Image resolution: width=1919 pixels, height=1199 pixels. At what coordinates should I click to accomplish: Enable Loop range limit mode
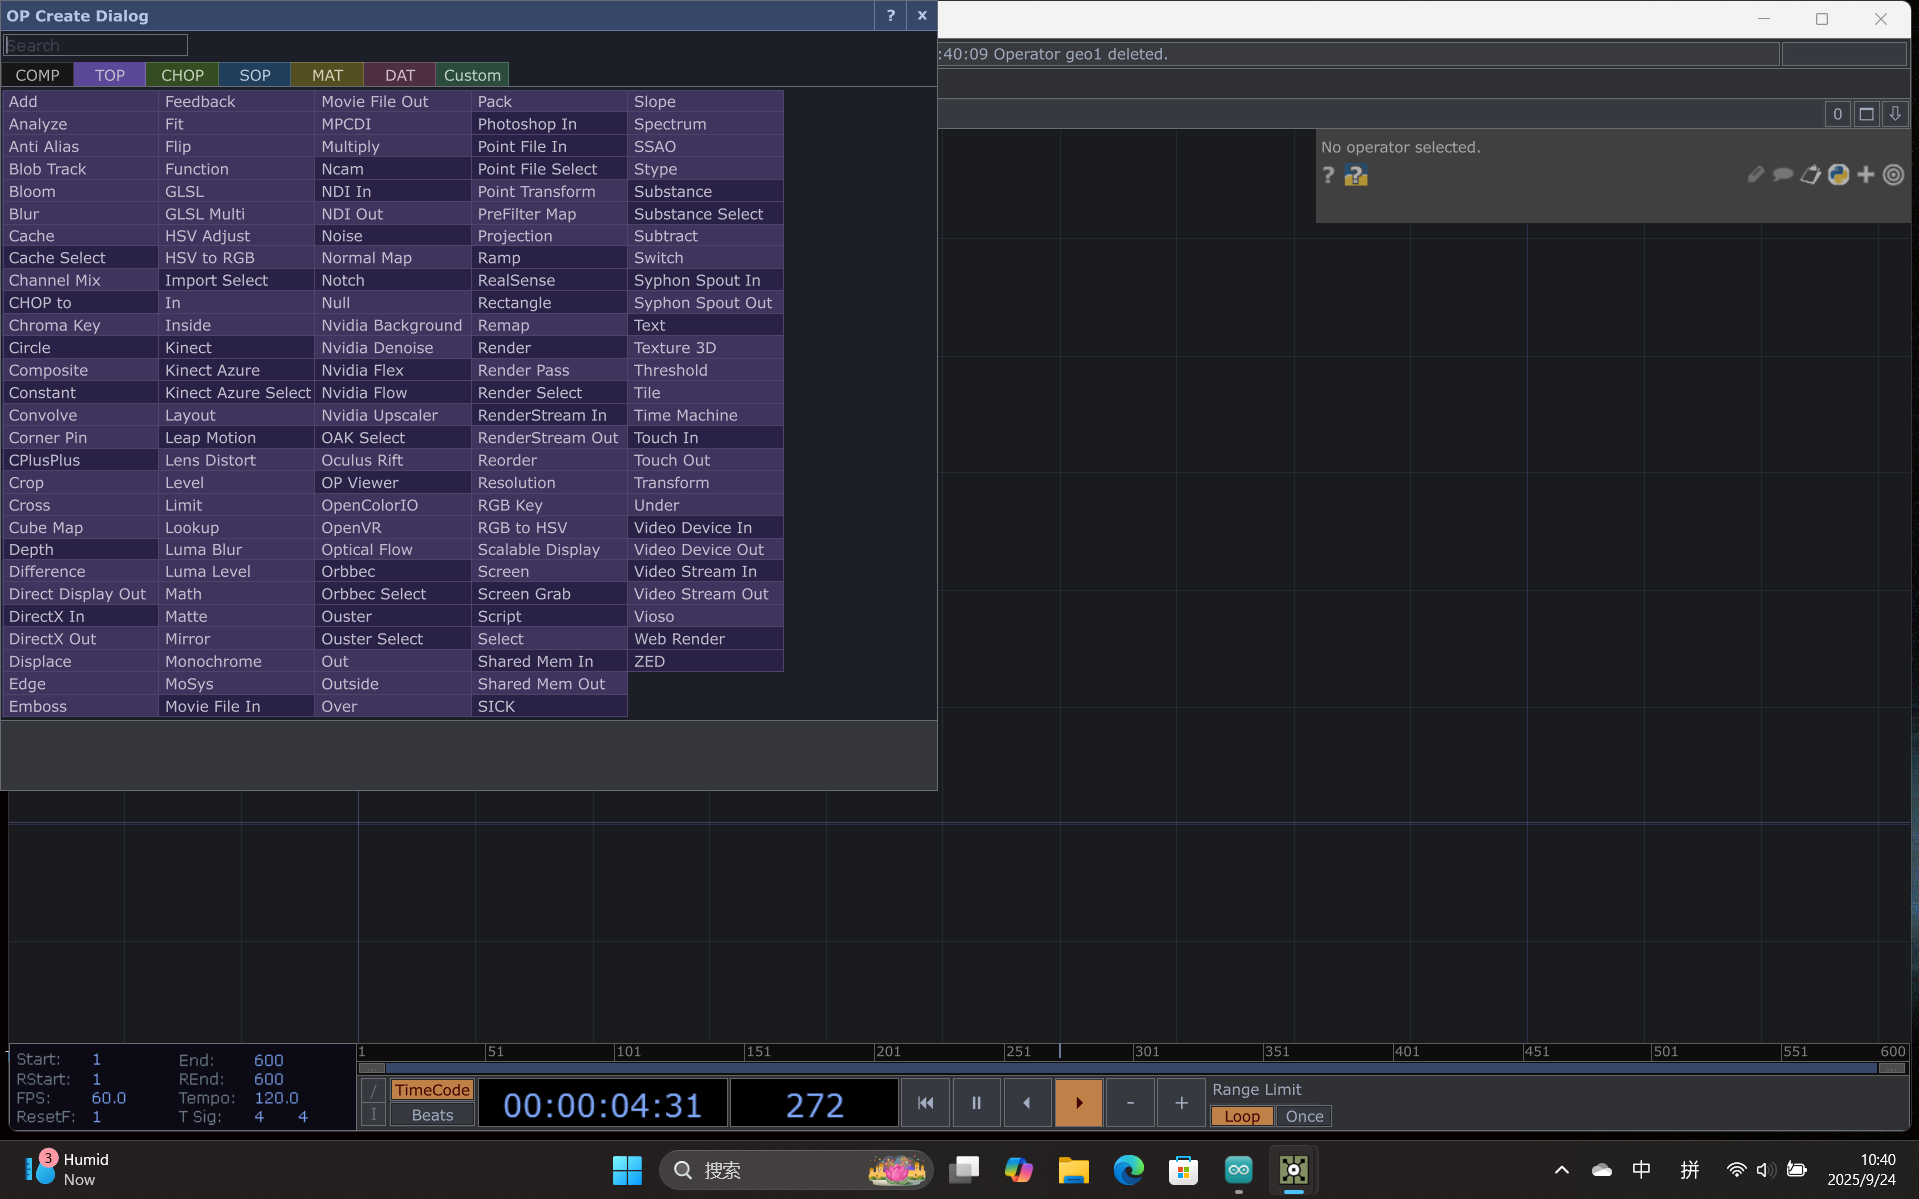(1241, 1116)
